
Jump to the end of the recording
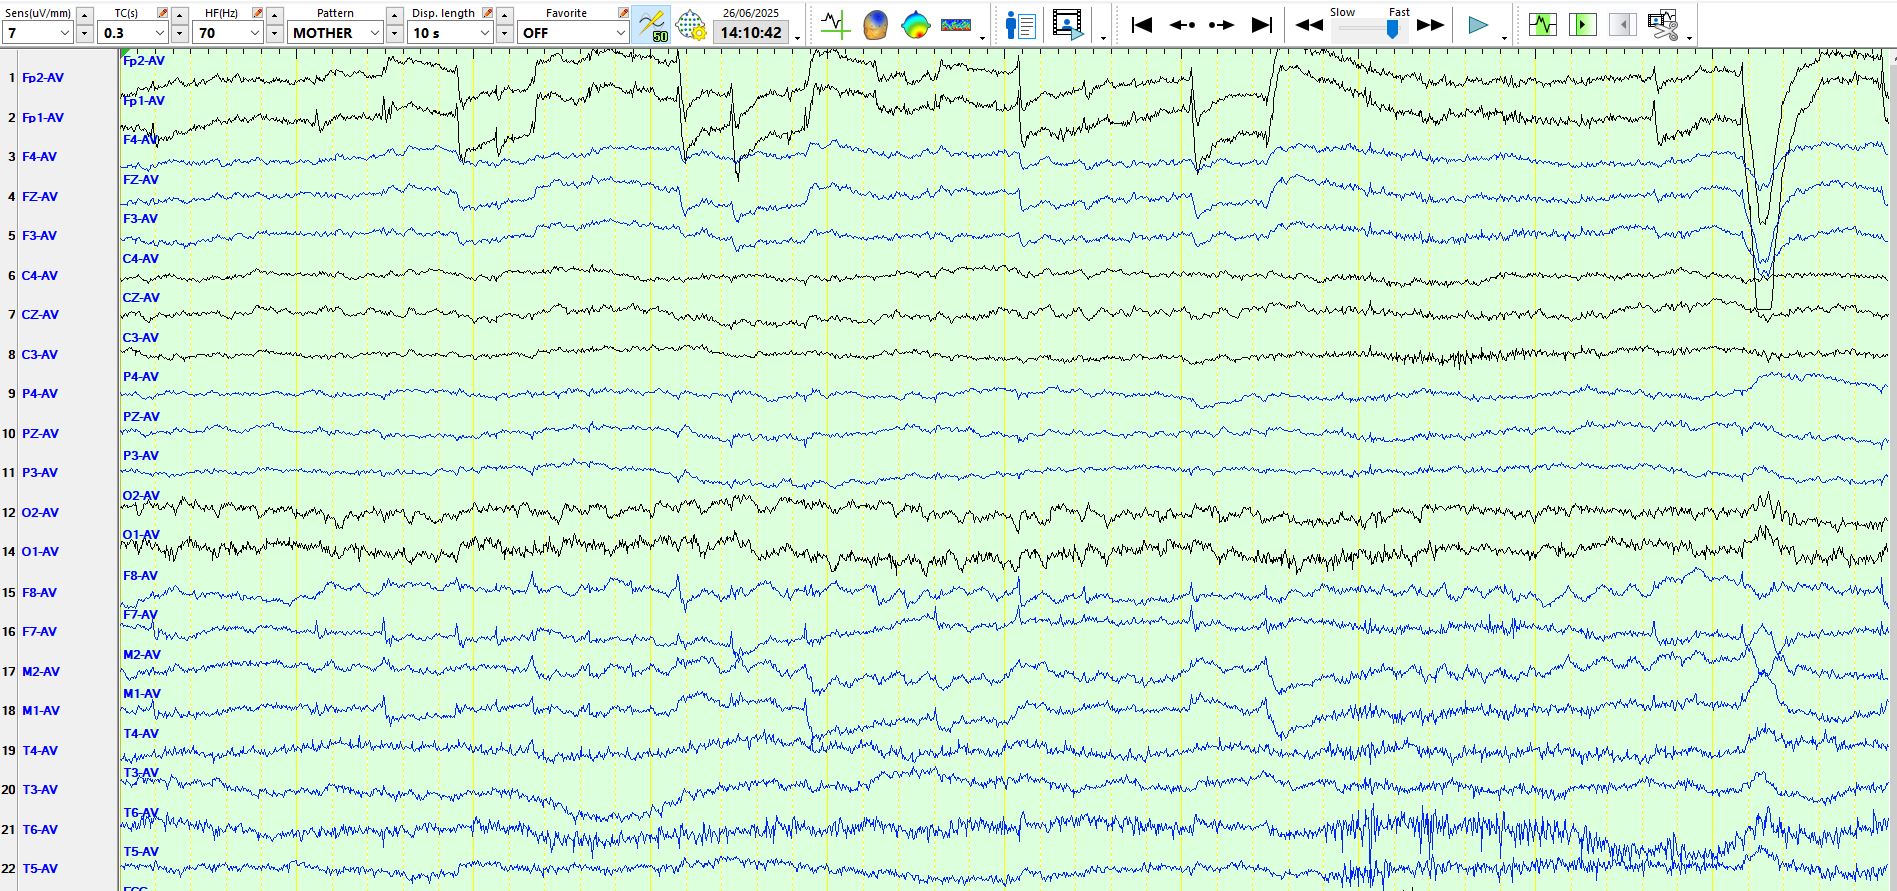point(1262,25)
